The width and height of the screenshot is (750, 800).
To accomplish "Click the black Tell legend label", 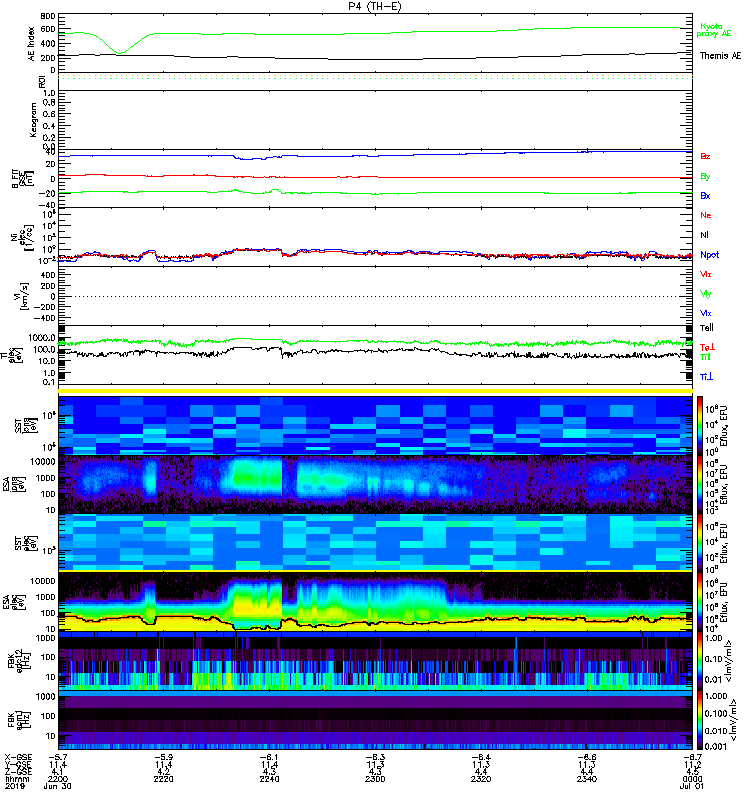I will (707, 328).
